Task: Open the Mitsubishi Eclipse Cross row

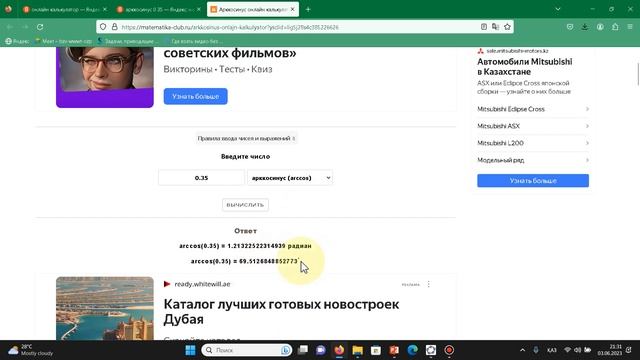Action: tap(533, 109)
